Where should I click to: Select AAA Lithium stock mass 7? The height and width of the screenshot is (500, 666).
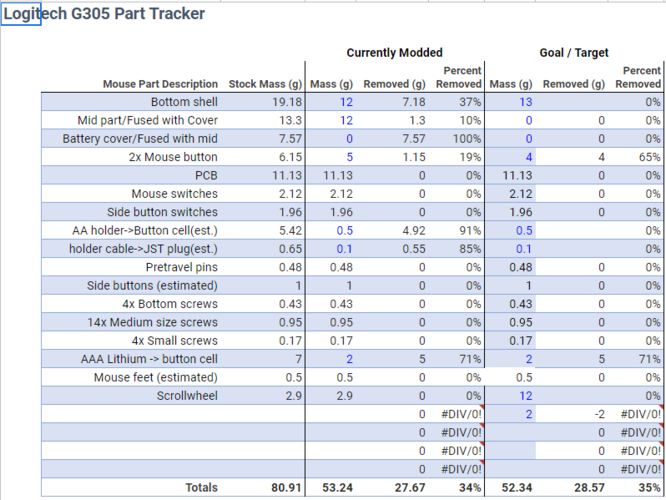(x=299, y=359)
